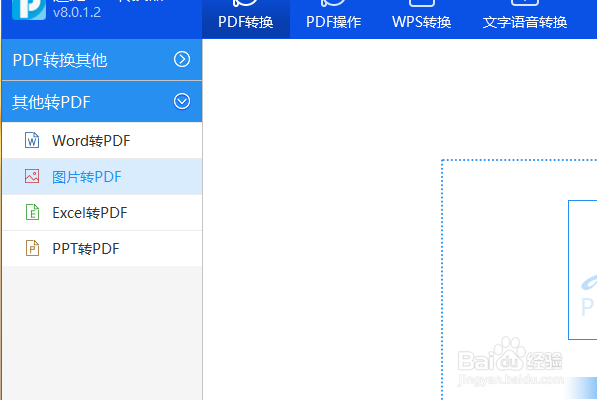Select the 文字语音转换 tab

(x=525, y=19)
